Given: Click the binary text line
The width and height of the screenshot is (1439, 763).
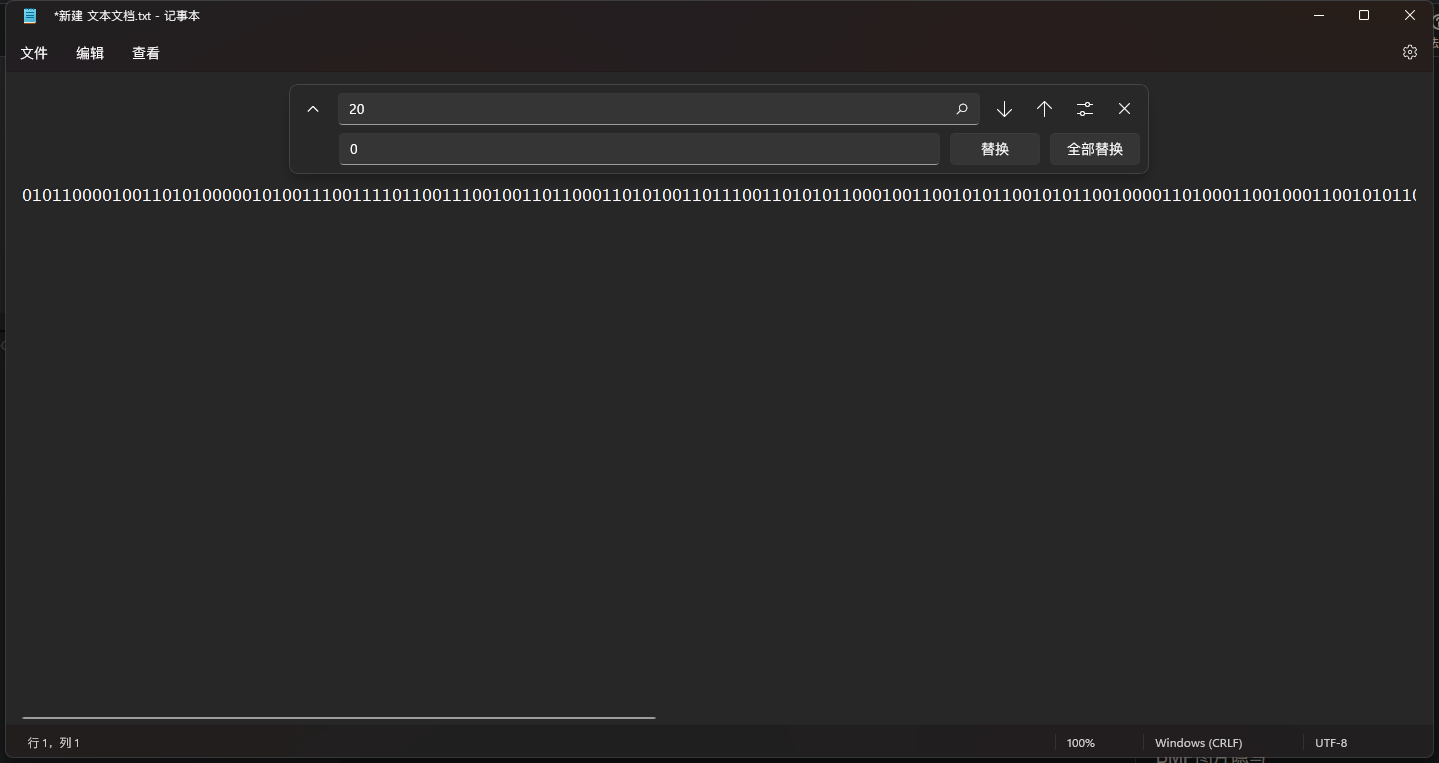Looking at the screenshot, I should [x=719, y=195].
